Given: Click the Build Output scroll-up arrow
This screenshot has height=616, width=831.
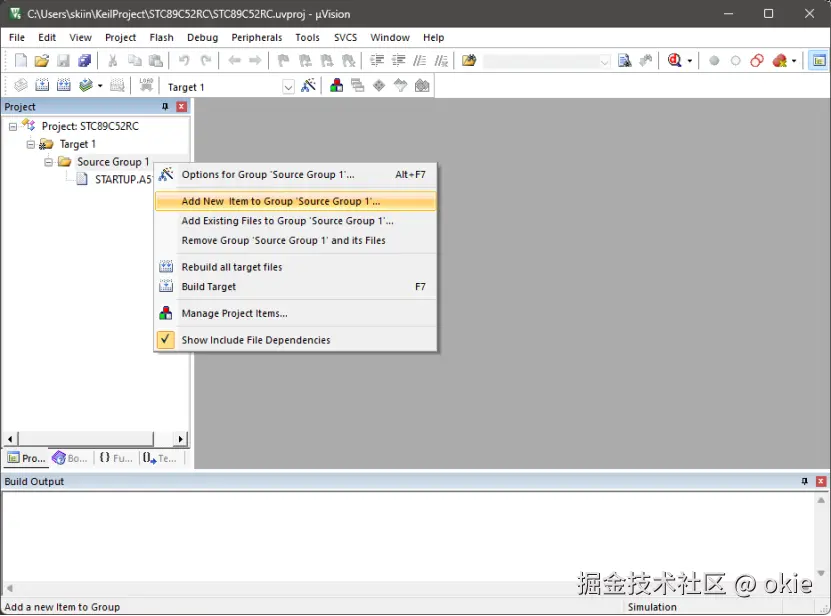Looking at the screenshot, I should 821,500.
